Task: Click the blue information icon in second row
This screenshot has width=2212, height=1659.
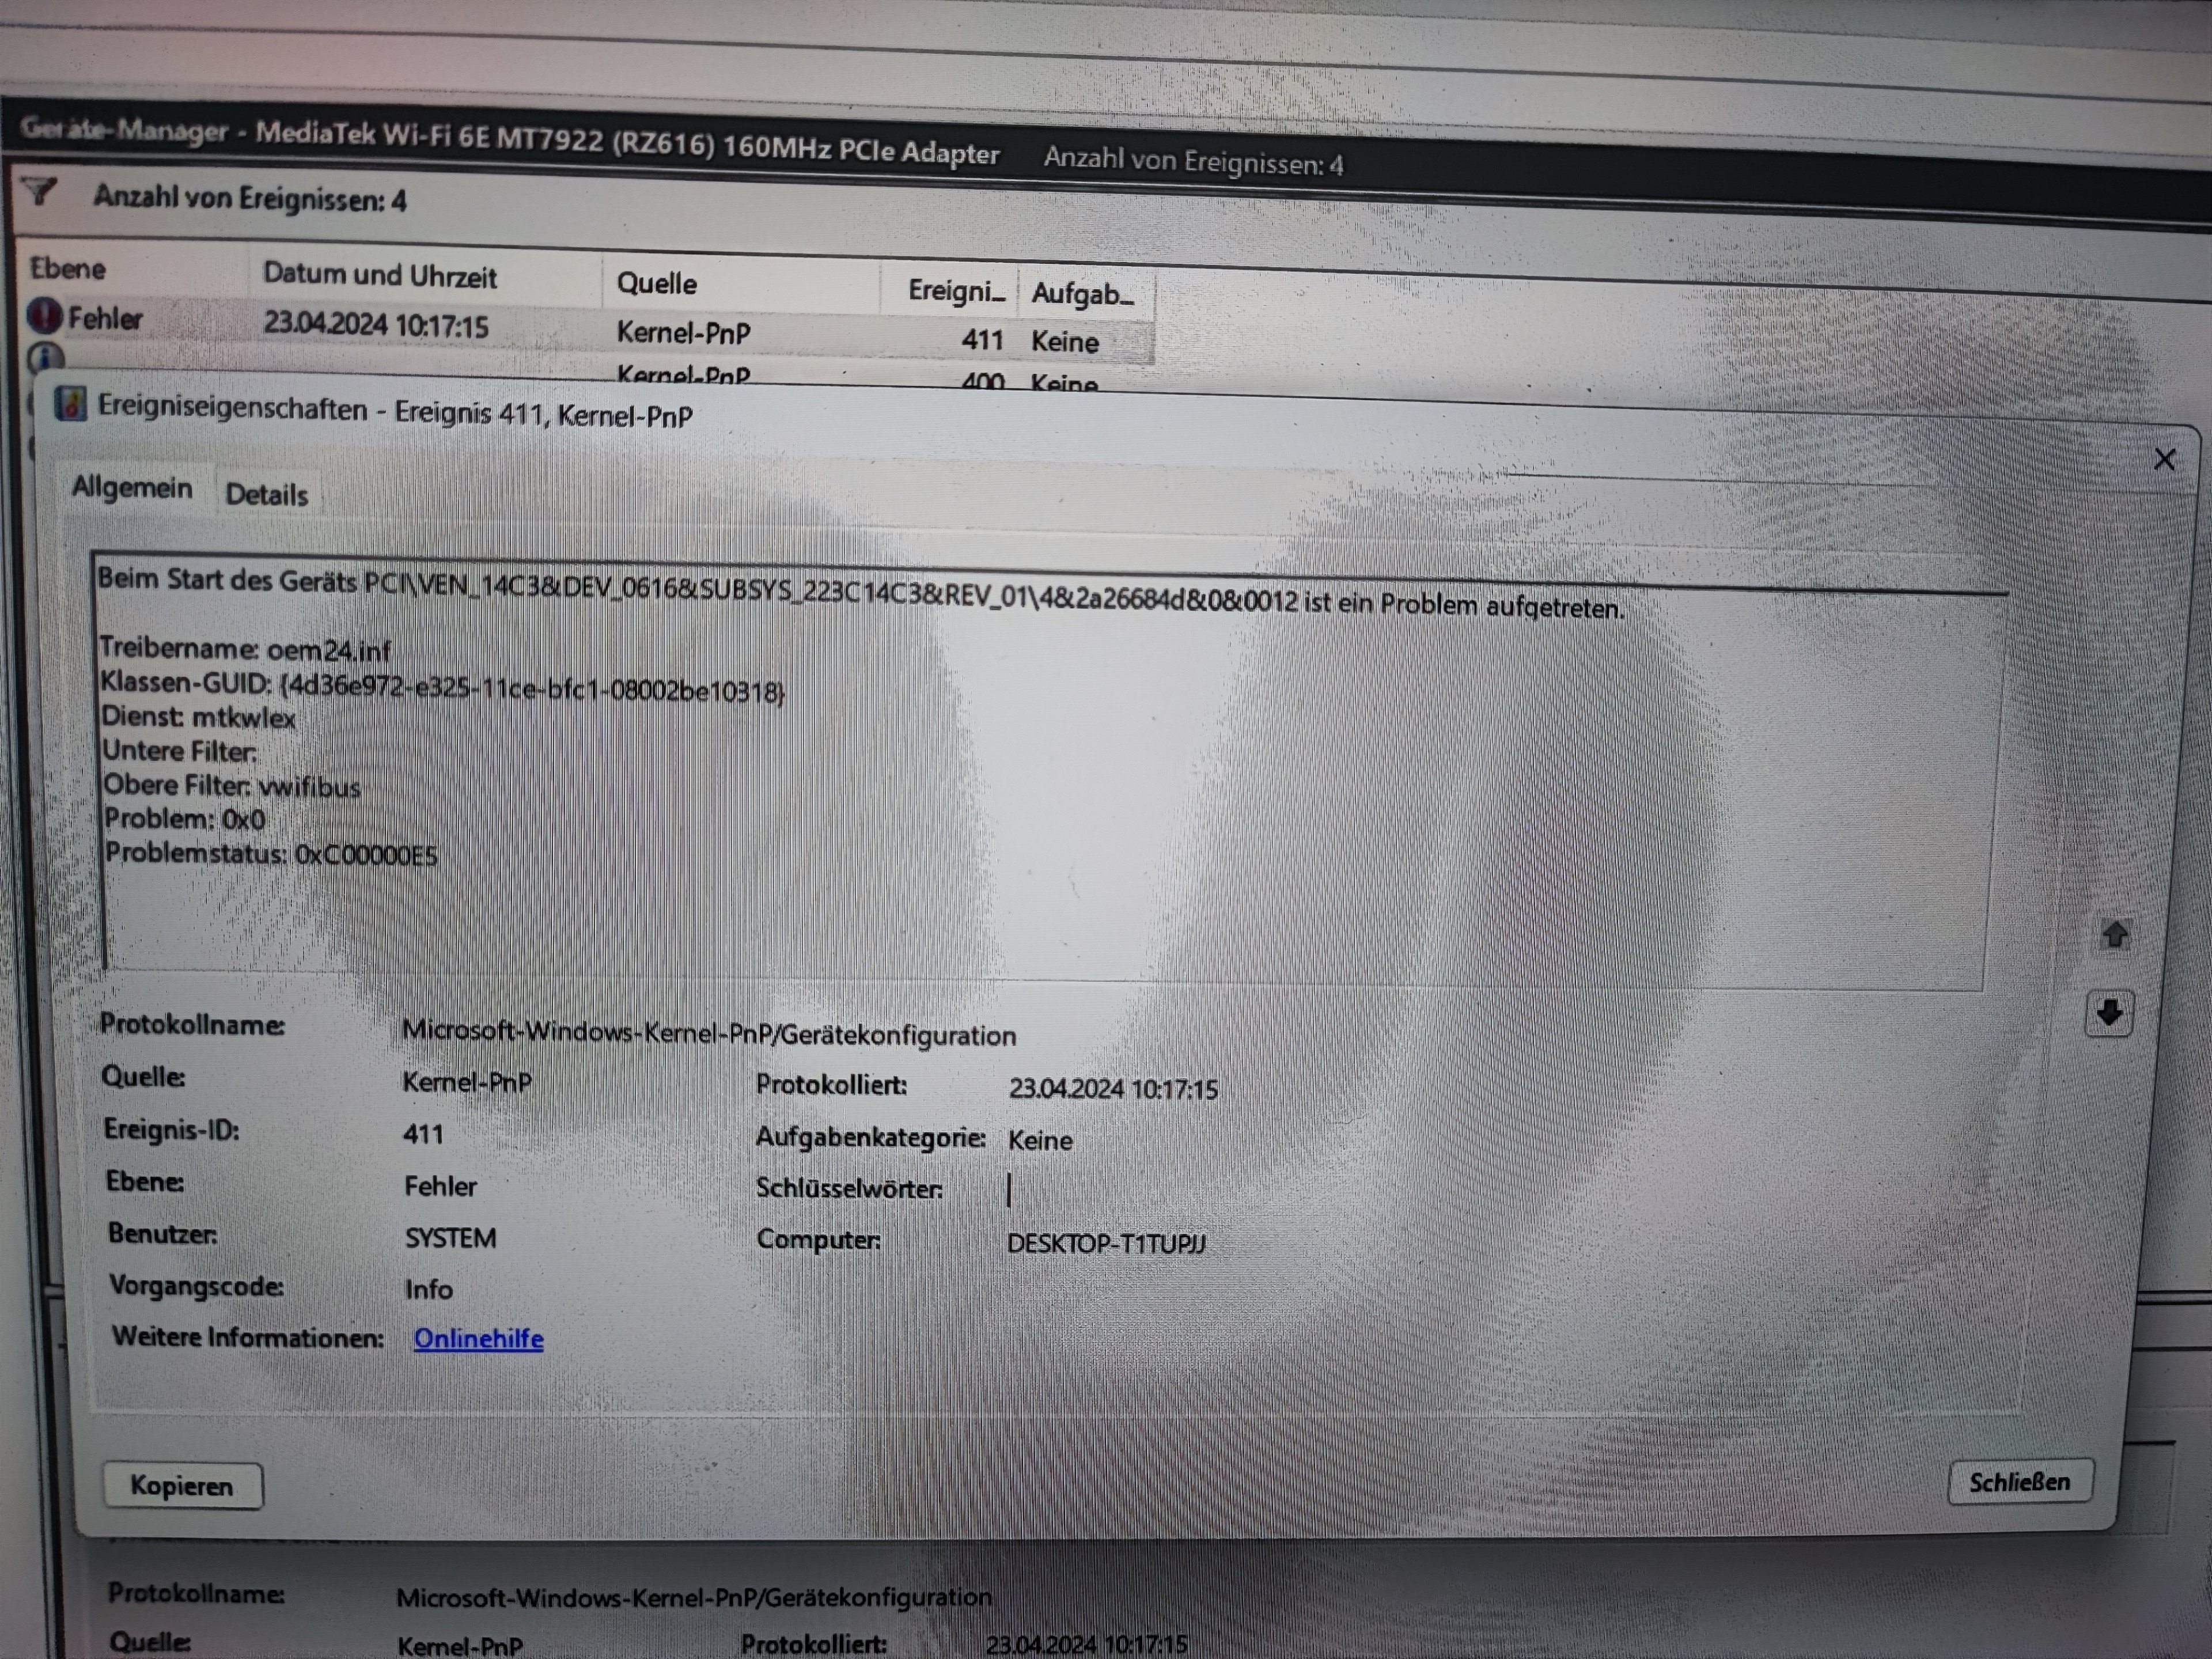Action: click(45, 357)
